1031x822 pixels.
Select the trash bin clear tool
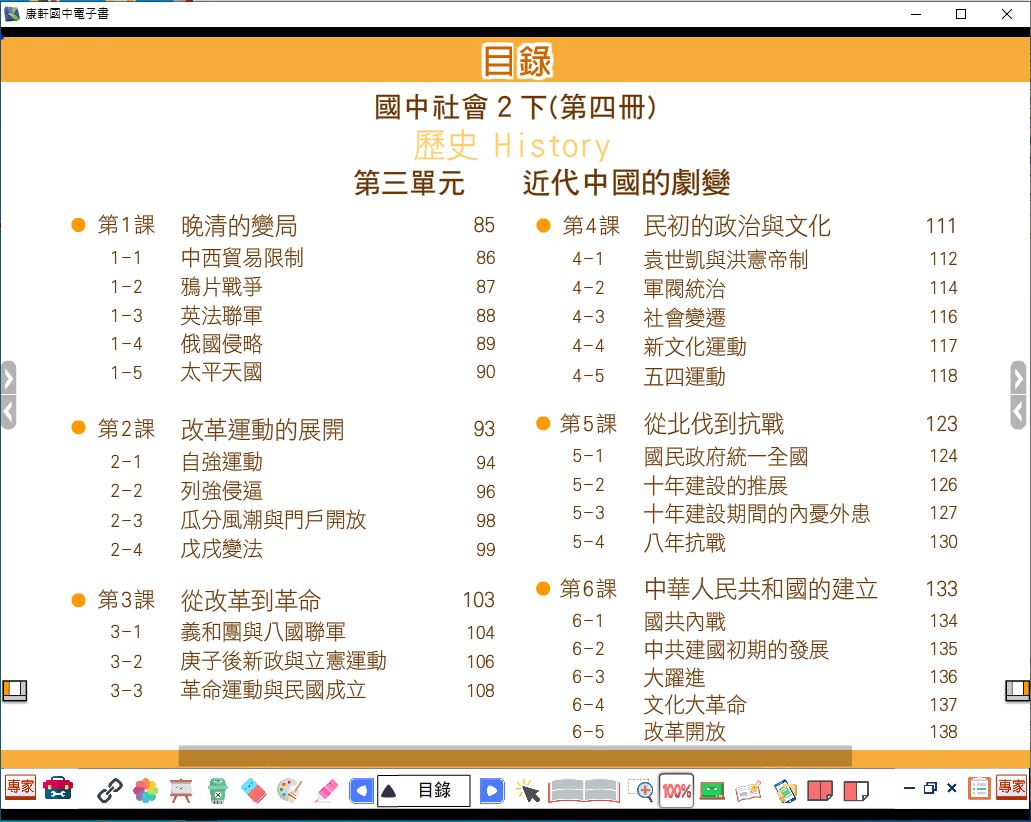(x=217, y=791)
